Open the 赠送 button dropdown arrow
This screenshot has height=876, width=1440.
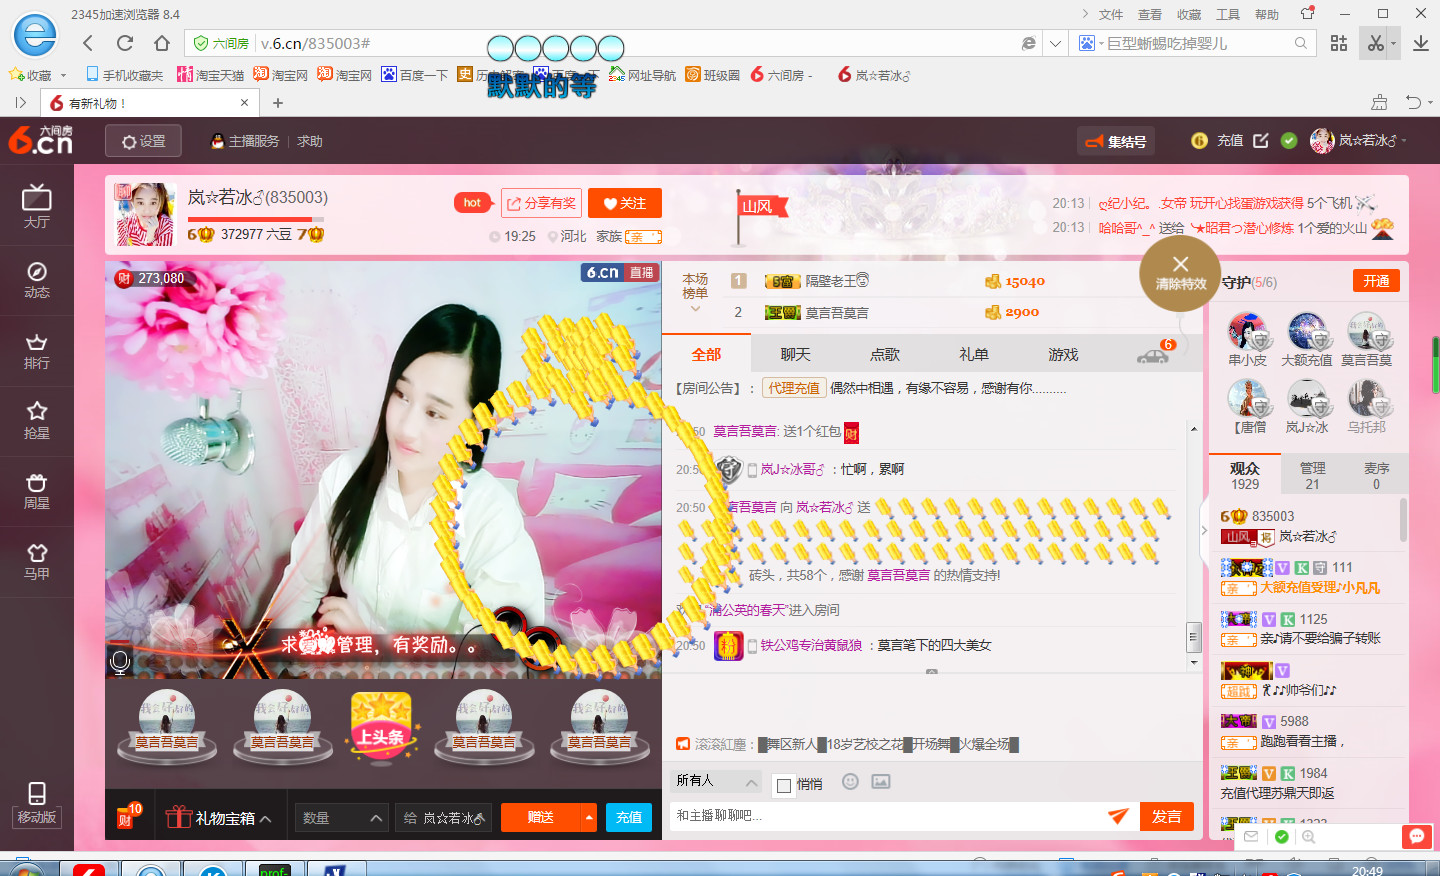point(589,817)
